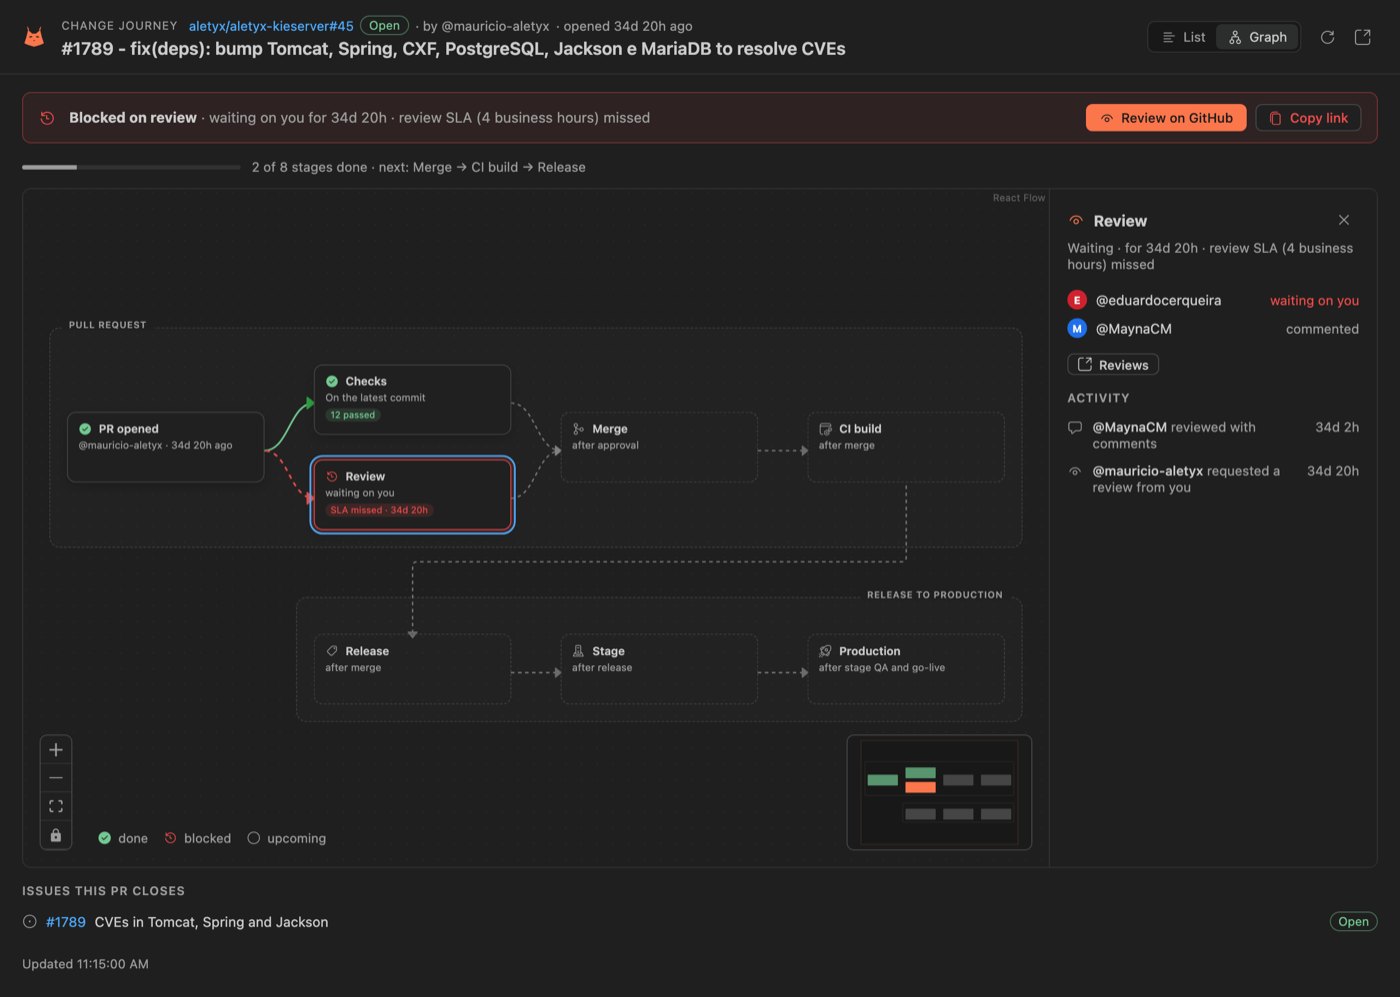The width and height of the screenshot is (1400, 997).
Task: Click the Copy link button
Action: click(1308, 118)
